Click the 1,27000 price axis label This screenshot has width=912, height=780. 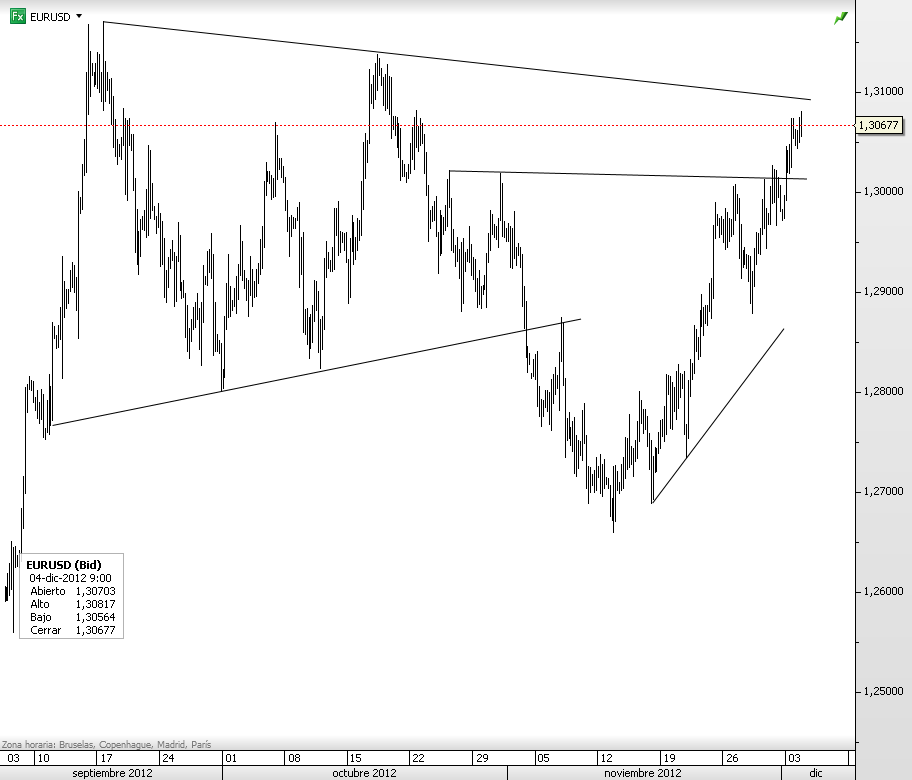click(x=884, y=491)
